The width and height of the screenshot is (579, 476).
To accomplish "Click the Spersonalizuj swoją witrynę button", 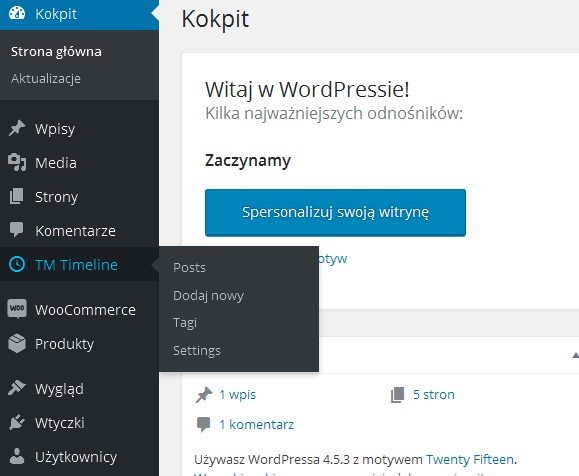I will pos(335,213).
